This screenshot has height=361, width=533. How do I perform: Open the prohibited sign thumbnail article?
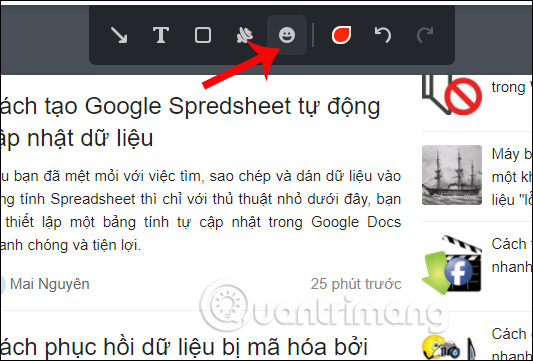(x=452, y=95)
